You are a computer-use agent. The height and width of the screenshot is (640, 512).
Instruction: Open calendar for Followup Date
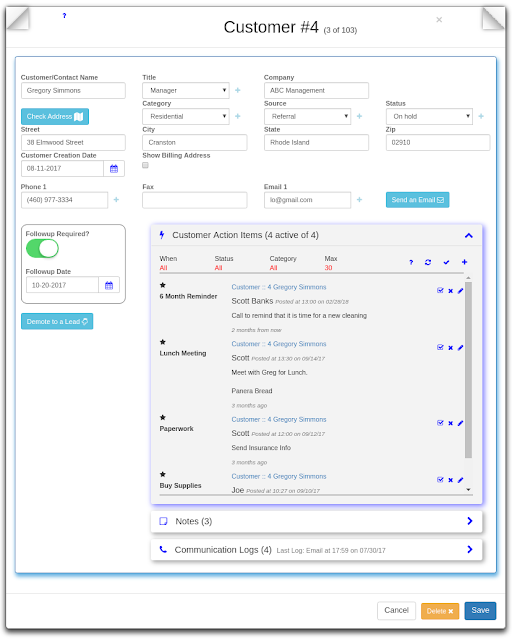(x=109, y=285)
